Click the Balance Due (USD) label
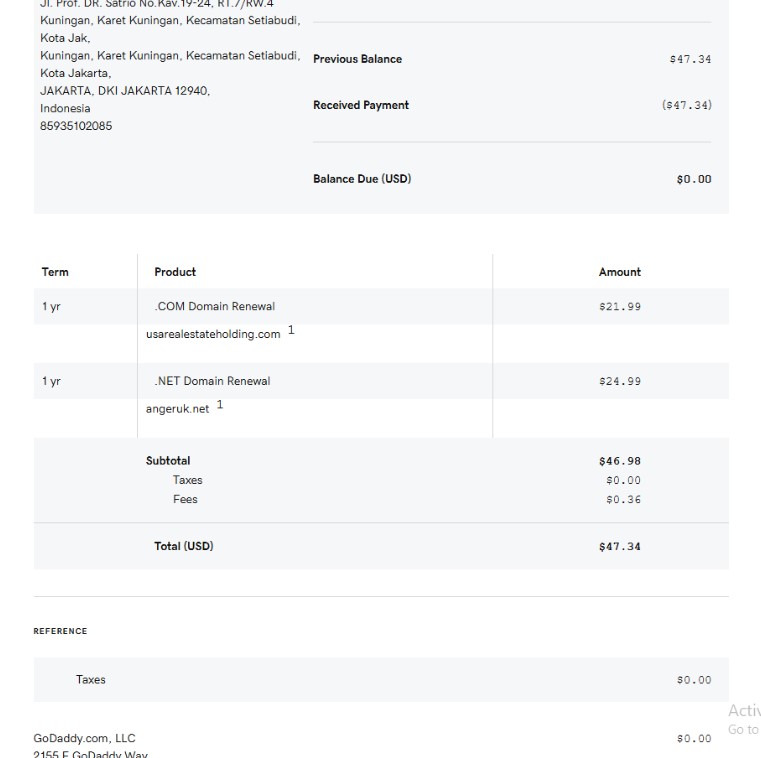 362,179
